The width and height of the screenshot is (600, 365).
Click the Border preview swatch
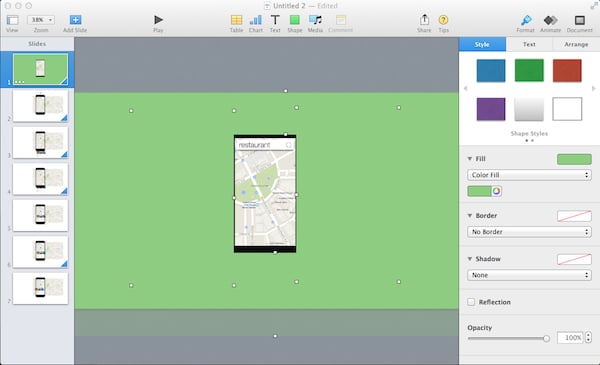pyautogui.click(x=574, y=216)
